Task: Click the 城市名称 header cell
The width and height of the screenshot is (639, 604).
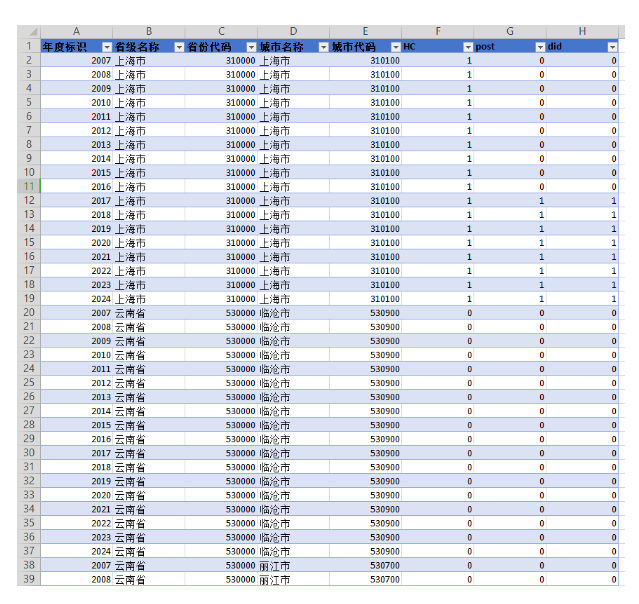Action: point(293,47)
